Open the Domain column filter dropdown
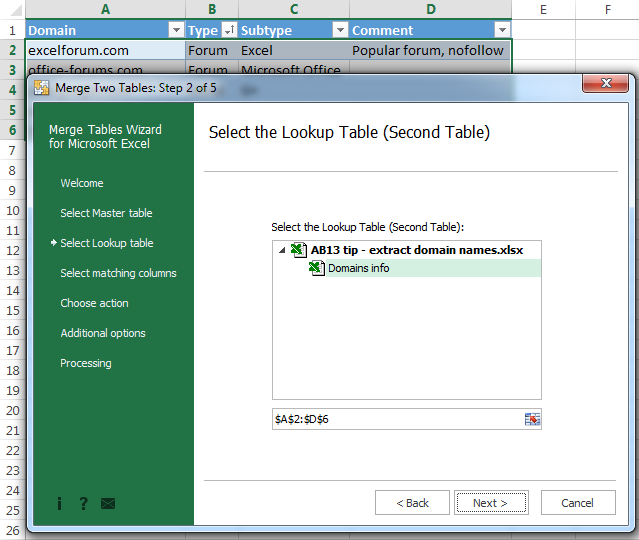This screenshot has height=540, width=639. pyautogui.click(x=176, y=30)
